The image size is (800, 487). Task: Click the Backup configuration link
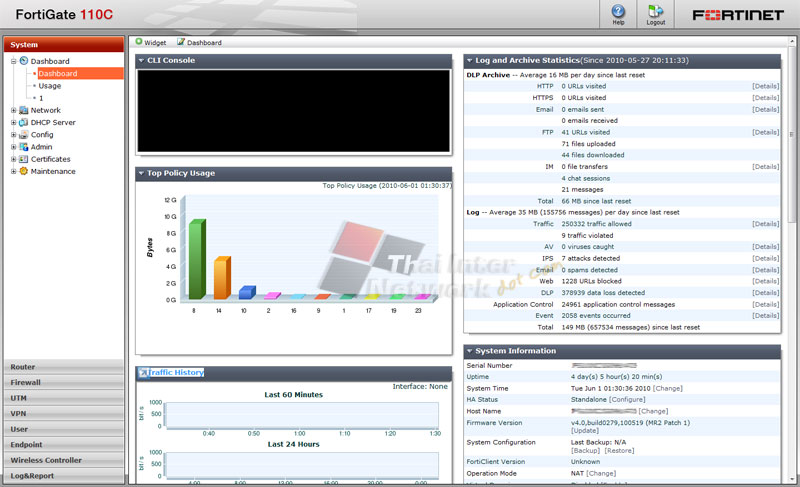click(586, 451)
